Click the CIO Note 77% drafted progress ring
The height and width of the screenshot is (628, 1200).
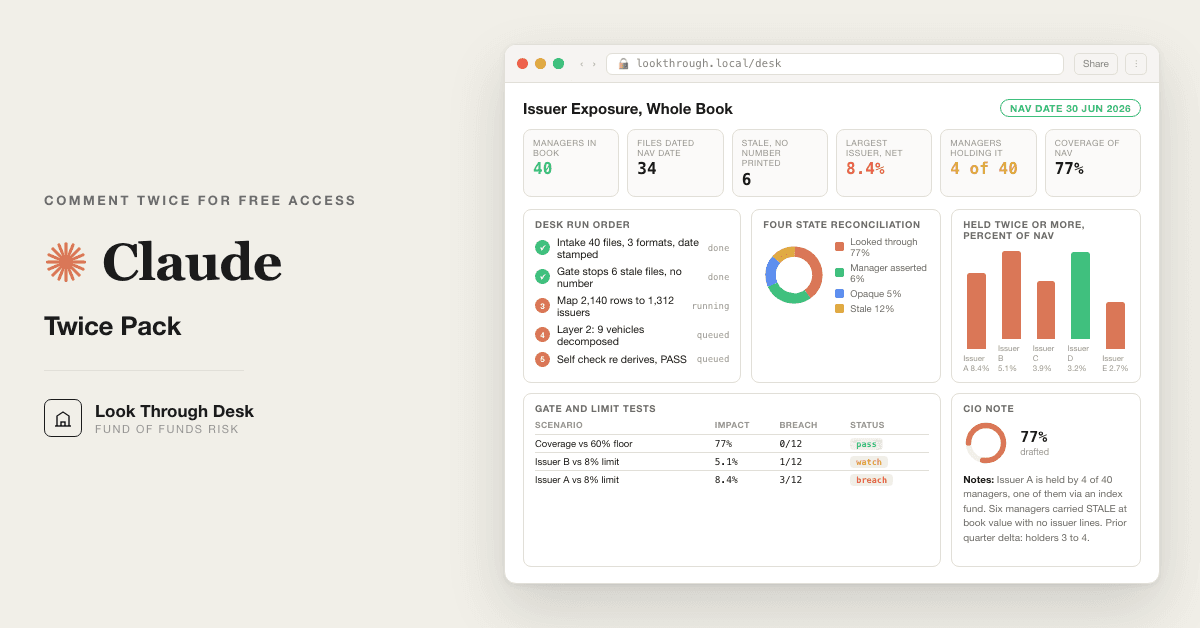[986, 443]
